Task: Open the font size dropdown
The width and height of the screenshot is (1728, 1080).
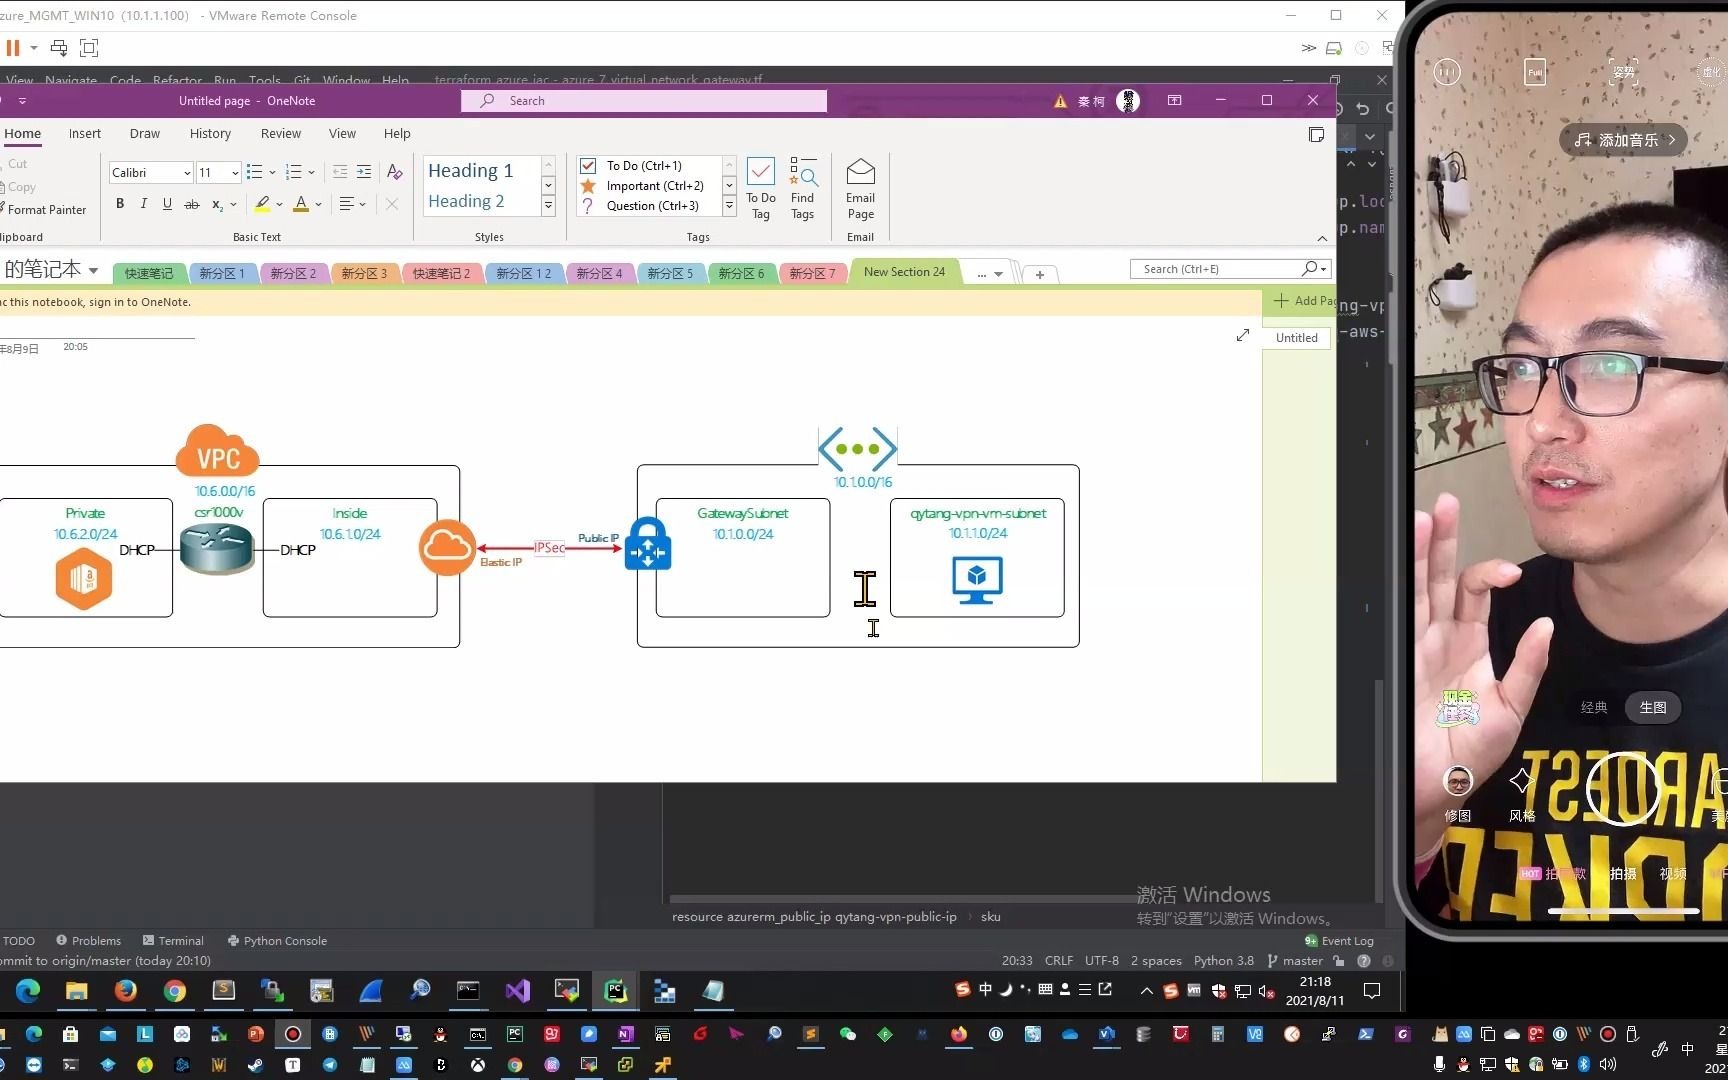Action: tap(235, 173)
